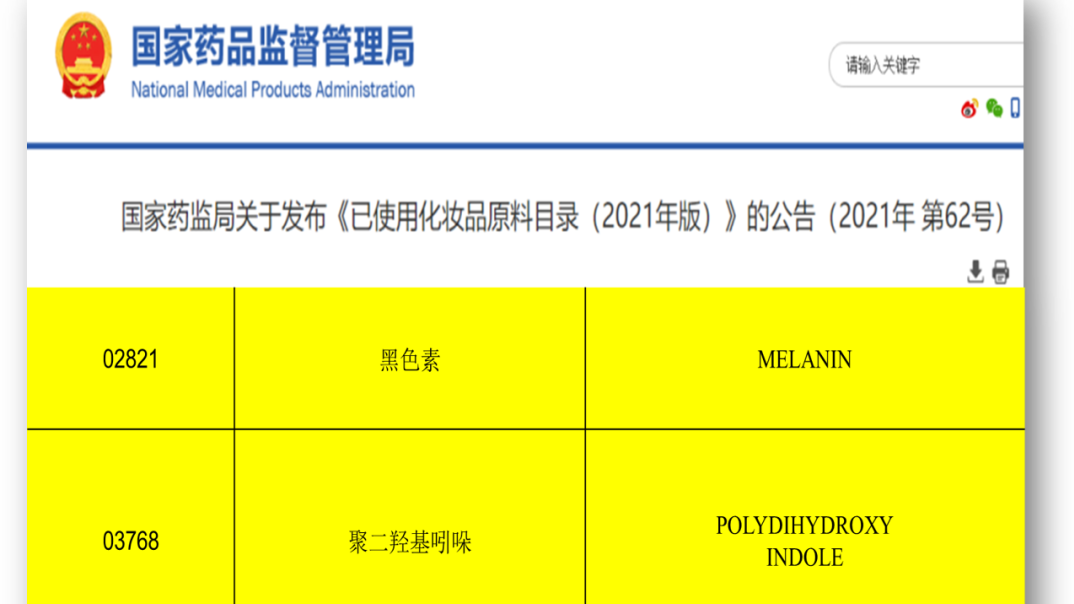1074x604 pixels.
Task: Open the mobile phone version icon
Action: point(1015,108)
